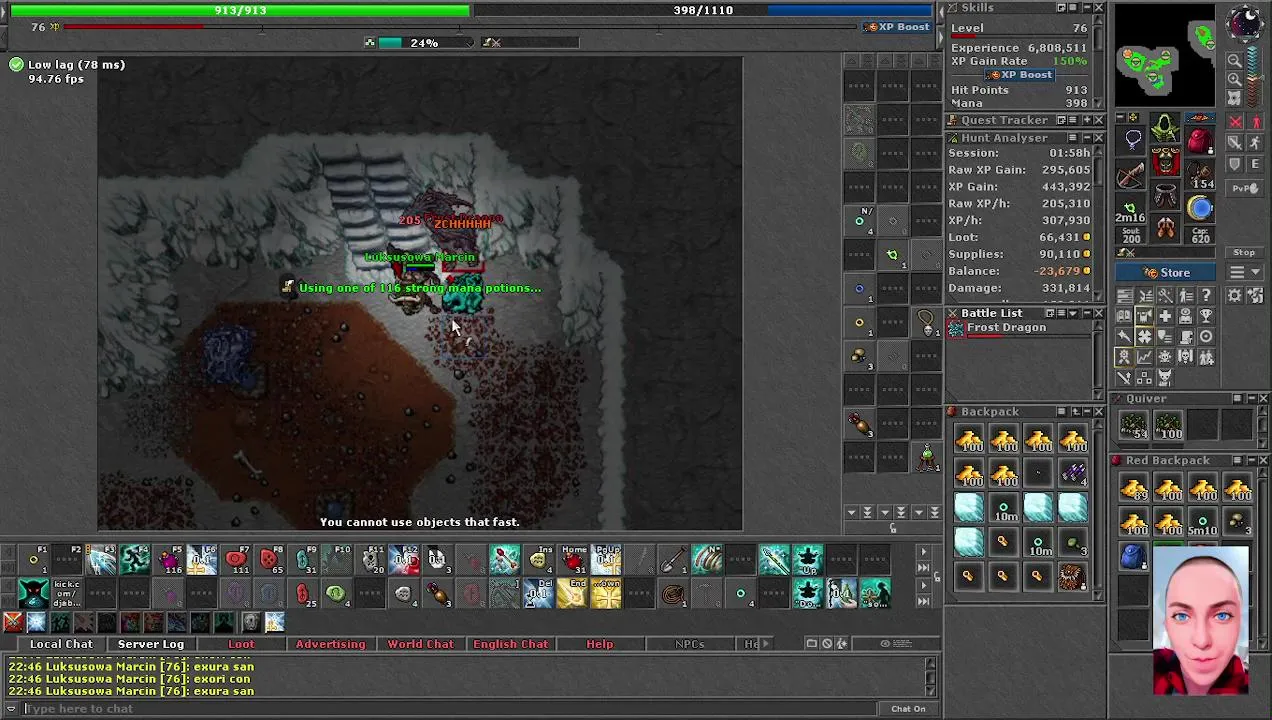Toggle the PvP mode button

pos(1244,188)
